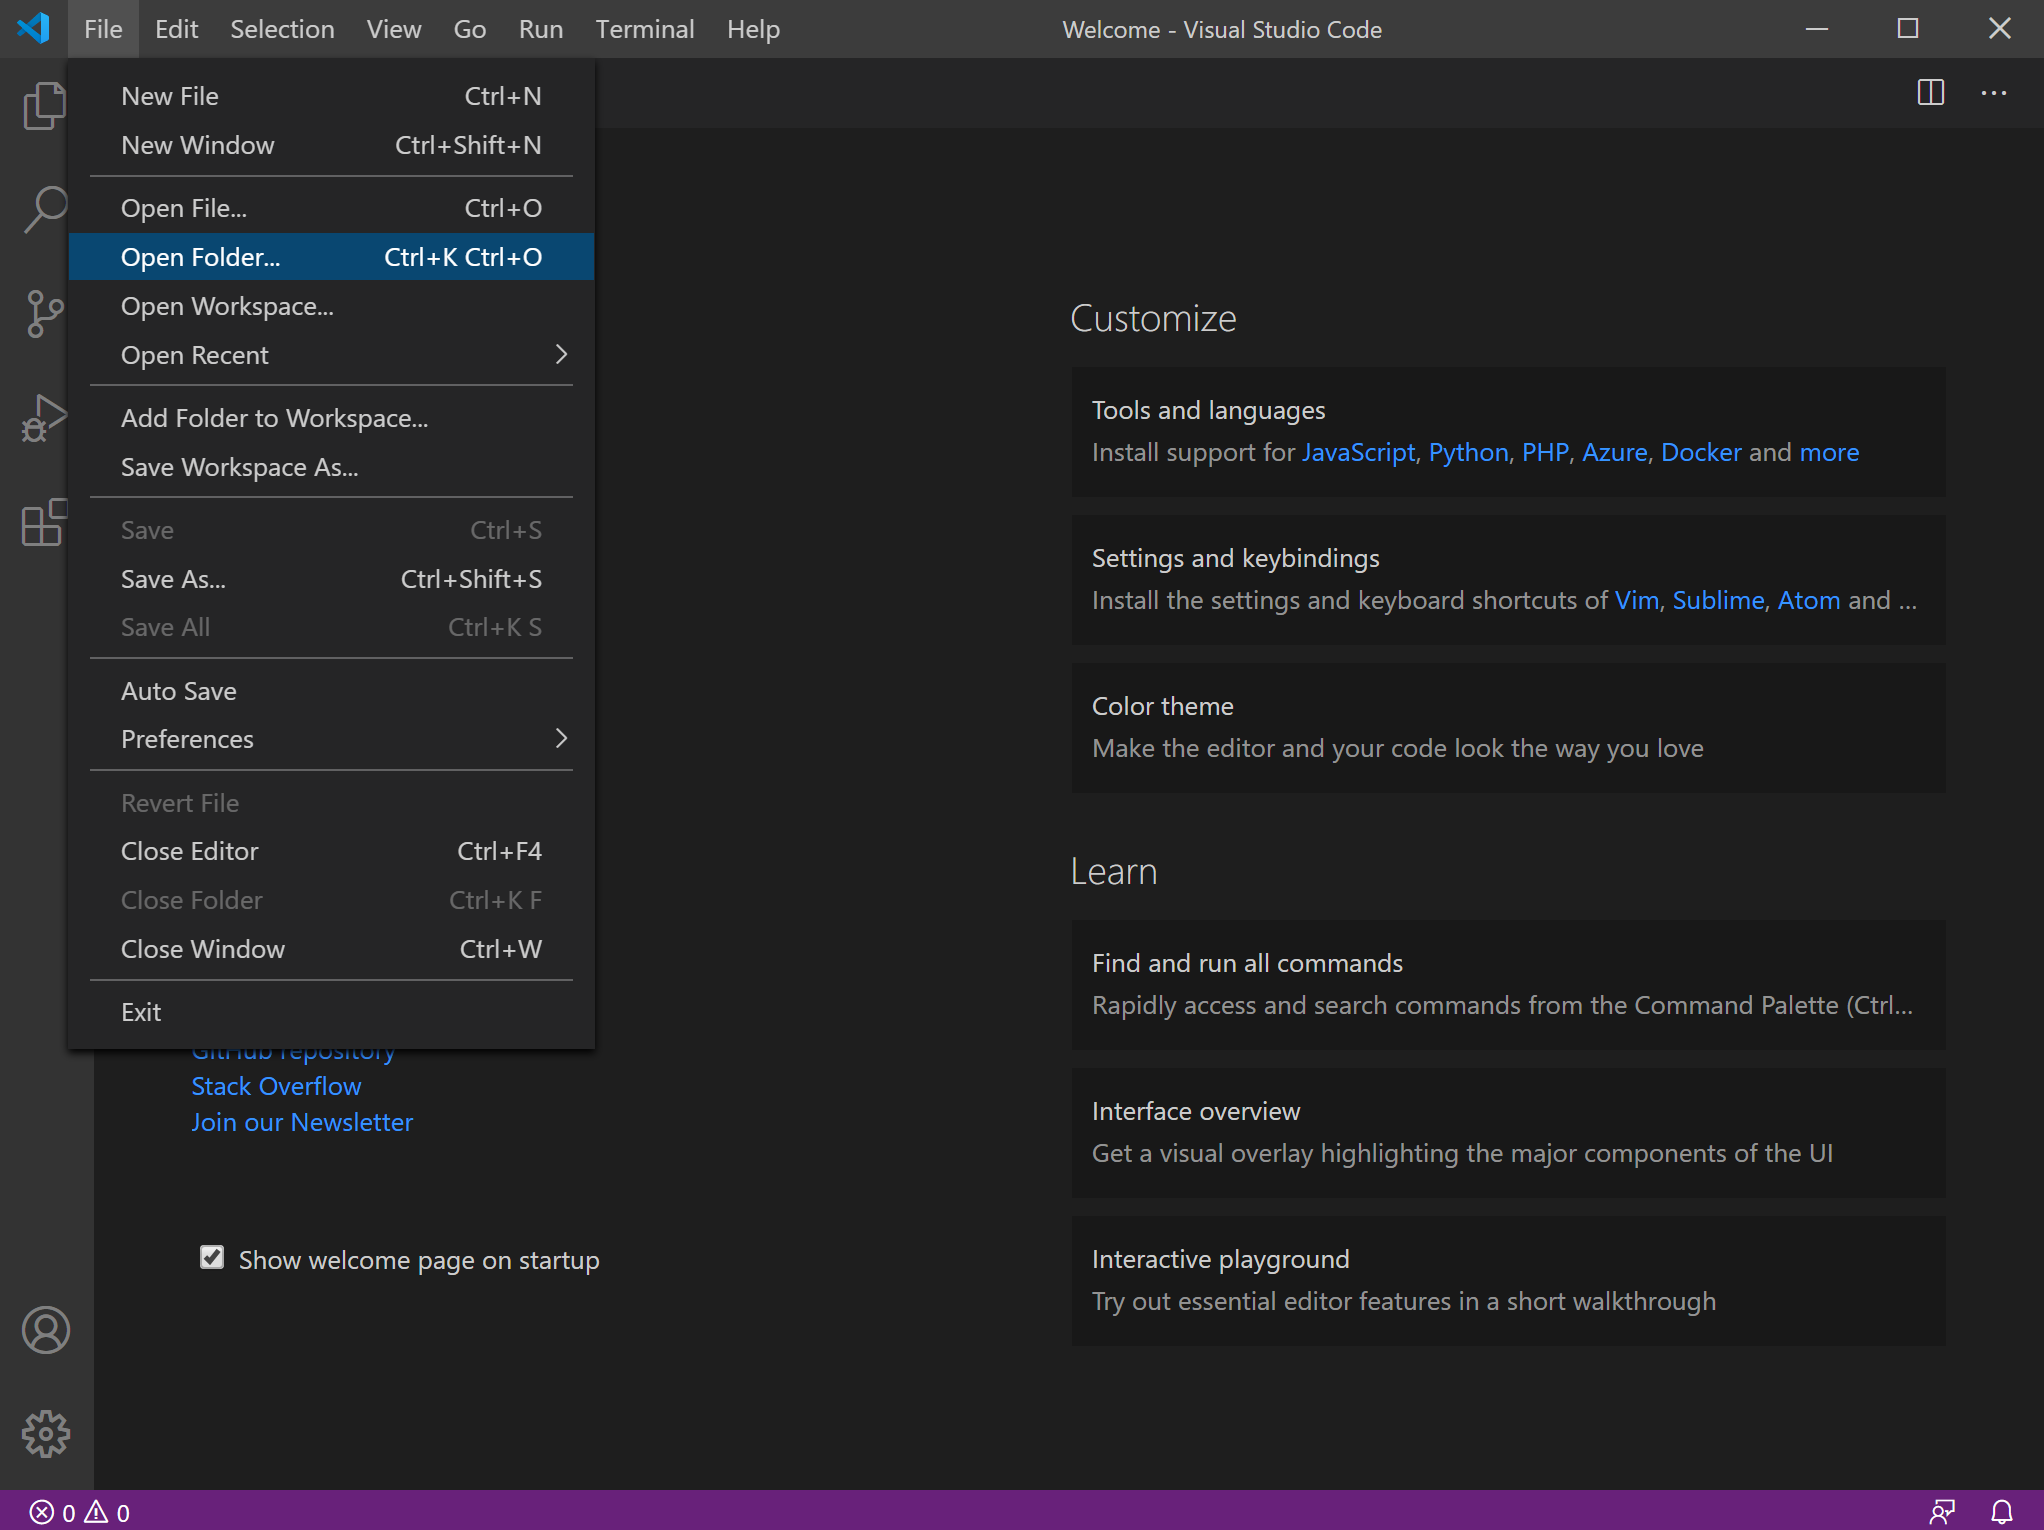This screenshot has width=2044, height=1530.
Task: Choose Exit from File menu
Action: click(331, 1012)
